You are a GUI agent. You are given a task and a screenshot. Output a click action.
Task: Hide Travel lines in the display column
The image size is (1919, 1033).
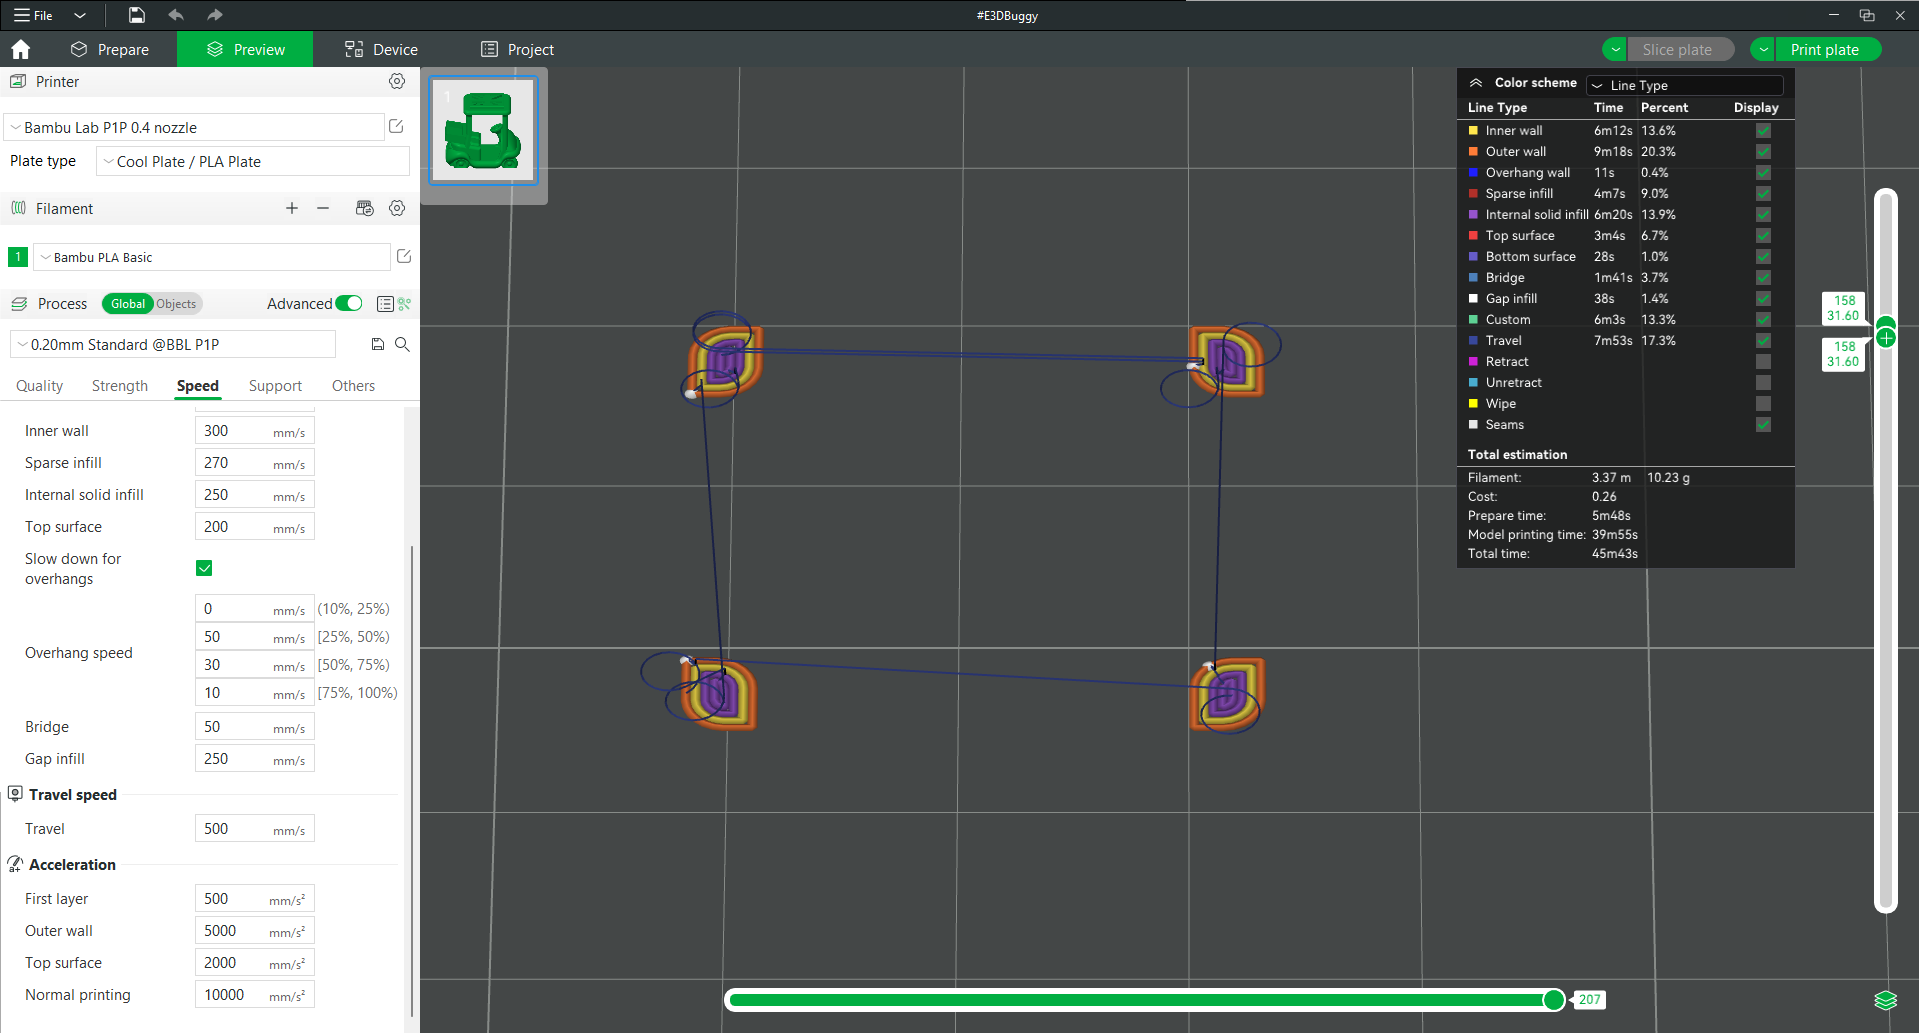[1762, 340]
